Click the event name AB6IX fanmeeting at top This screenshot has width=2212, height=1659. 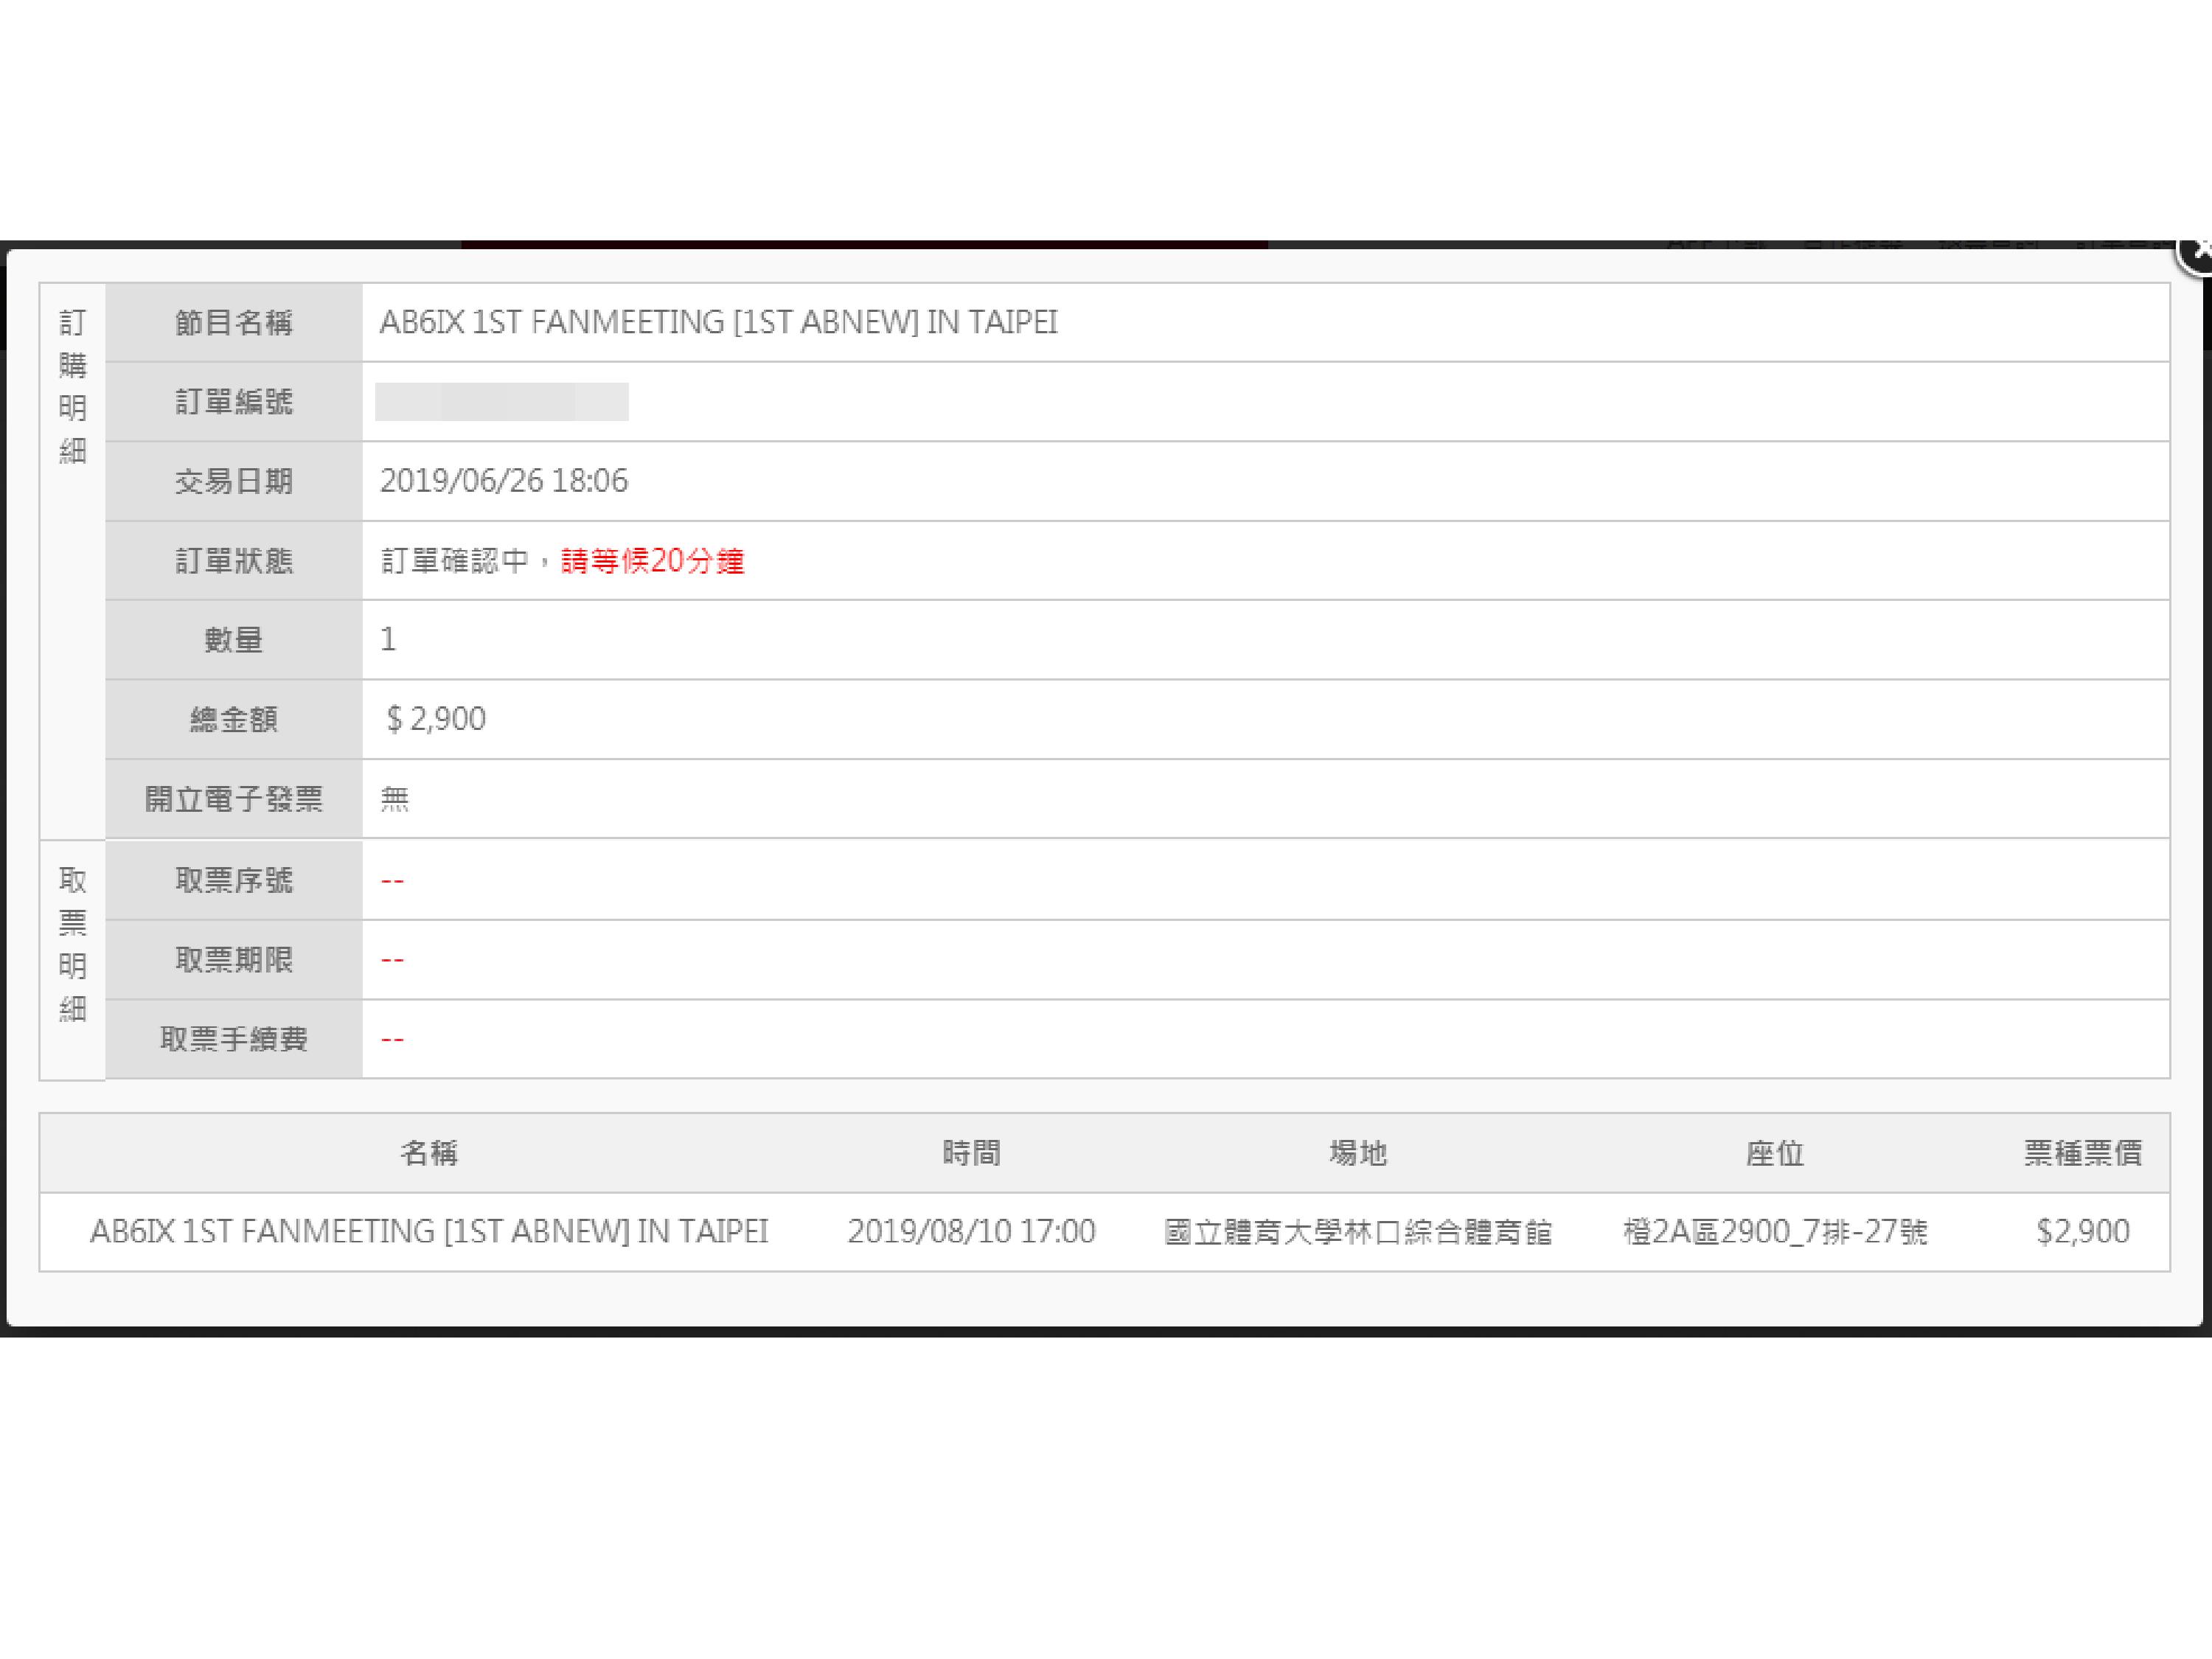(718, 322)
